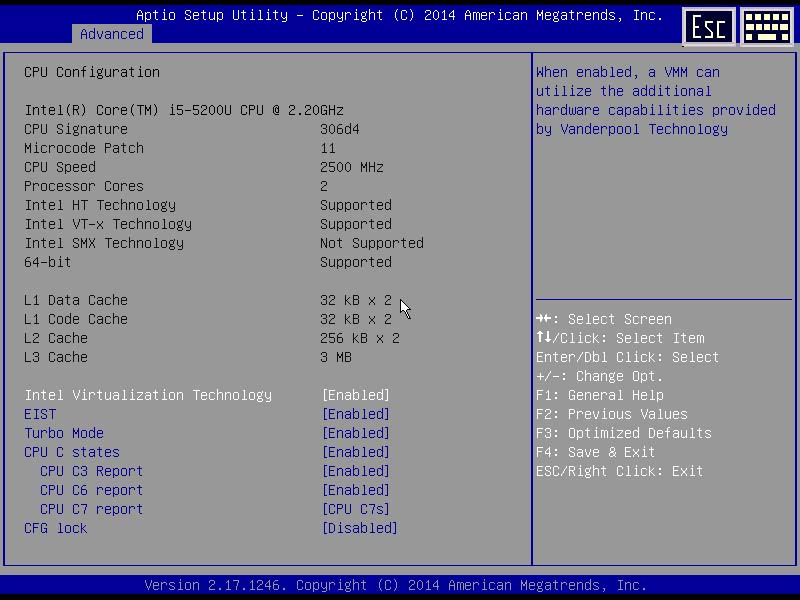800x600 pixels.
Task: Click the 64-bit label
Action: click(x=47, y=262)
